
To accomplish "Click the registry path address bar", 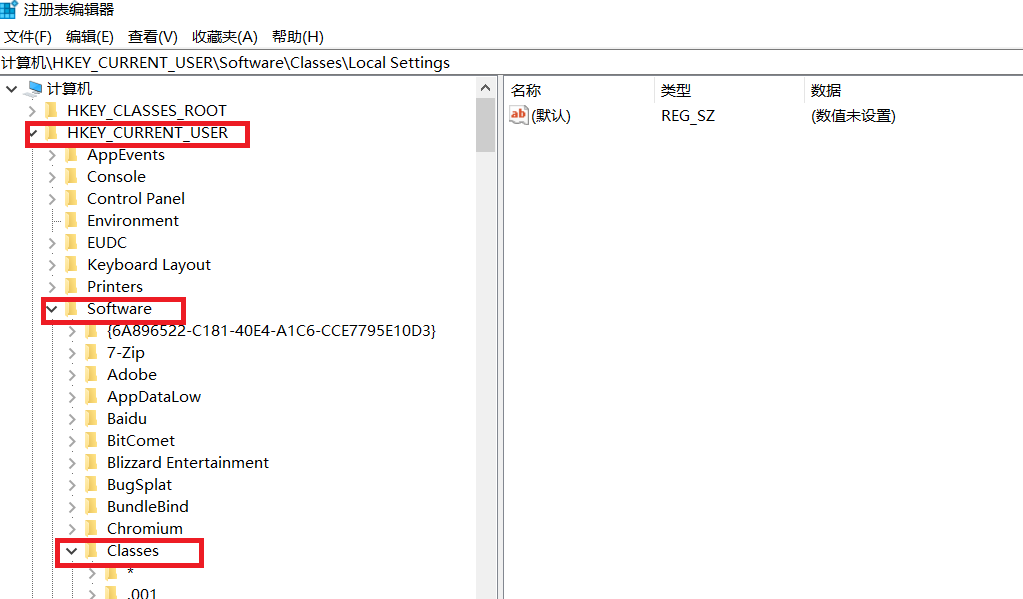I will (500, 62).
